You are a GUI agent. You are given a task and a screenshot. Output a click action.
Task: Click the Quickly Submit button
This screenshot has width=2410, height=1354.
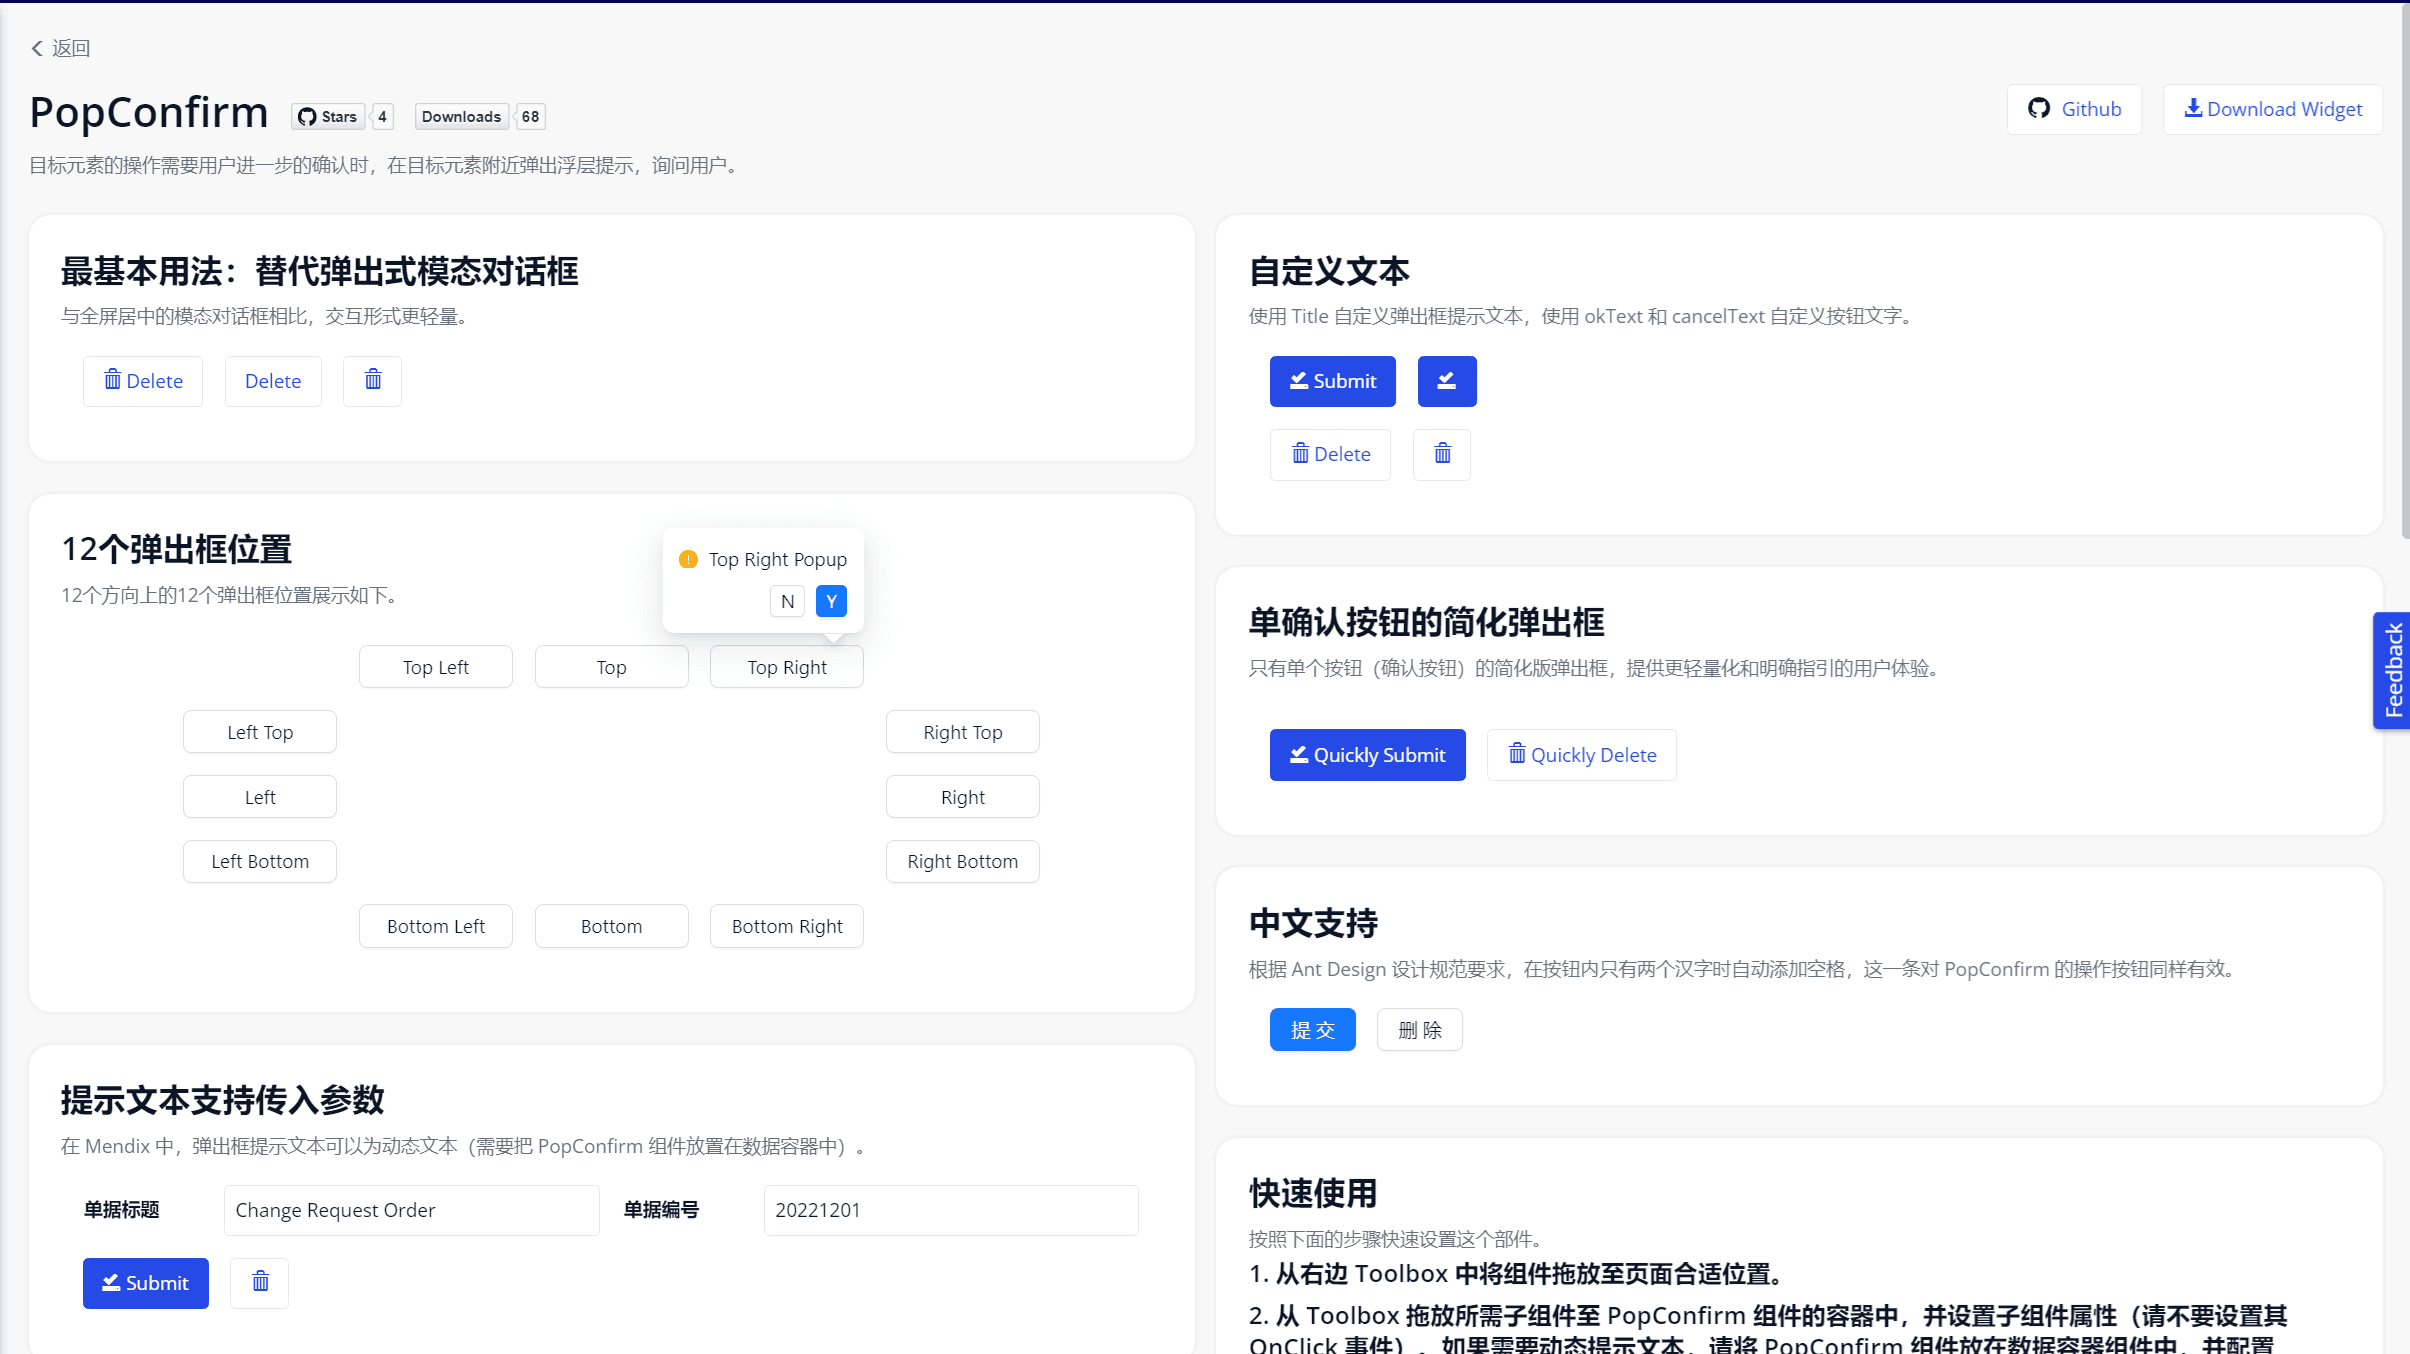point(1366,754)
